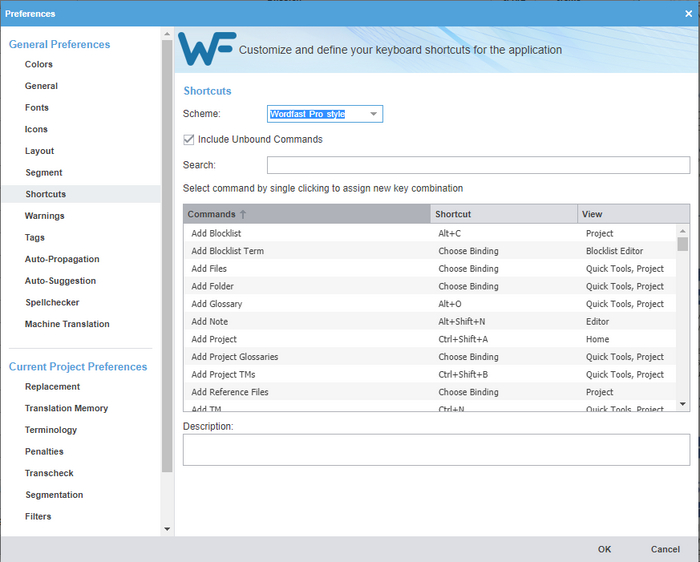Click the Wordfast WF logo icon
The width and height of the screenshot is (700, 562).
coord(206,49)
